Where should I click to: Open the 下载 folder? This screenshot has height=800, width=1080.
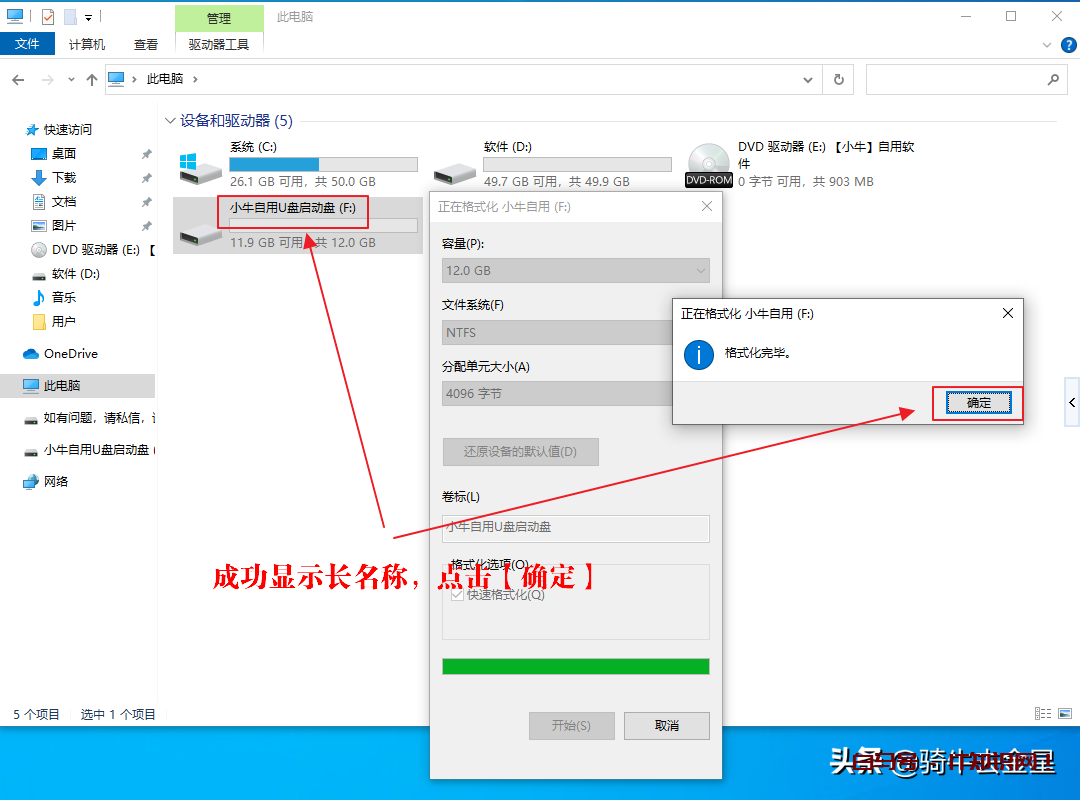coord(63,177)
